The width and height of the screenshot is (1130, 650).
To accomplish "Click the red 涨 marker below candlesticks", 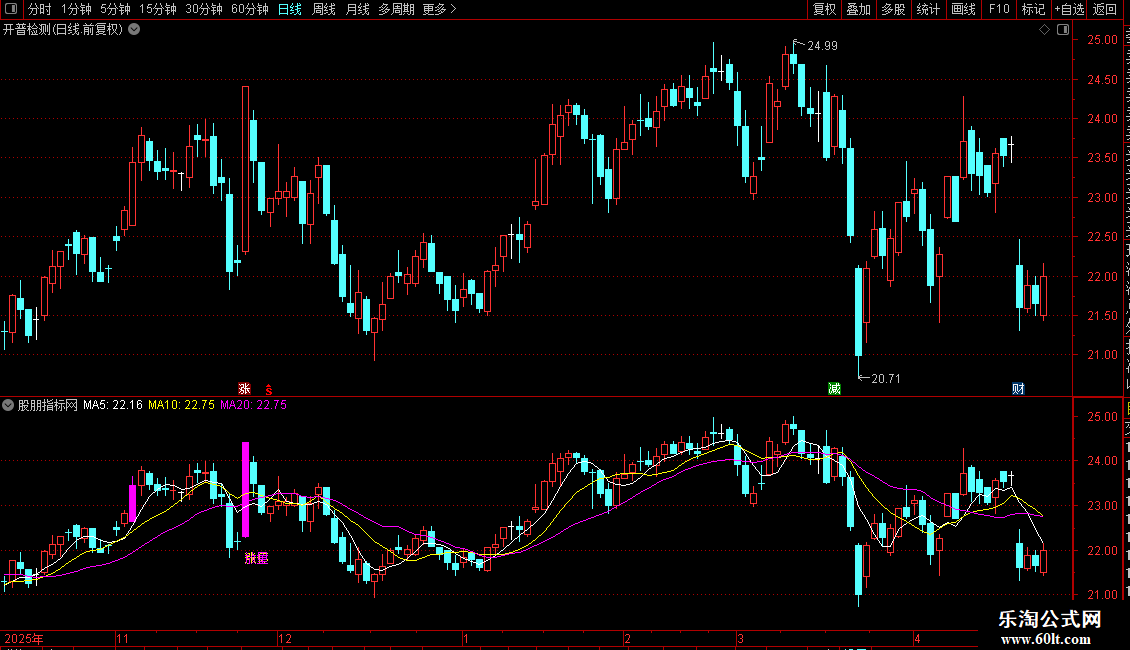I will coord(244,388).
